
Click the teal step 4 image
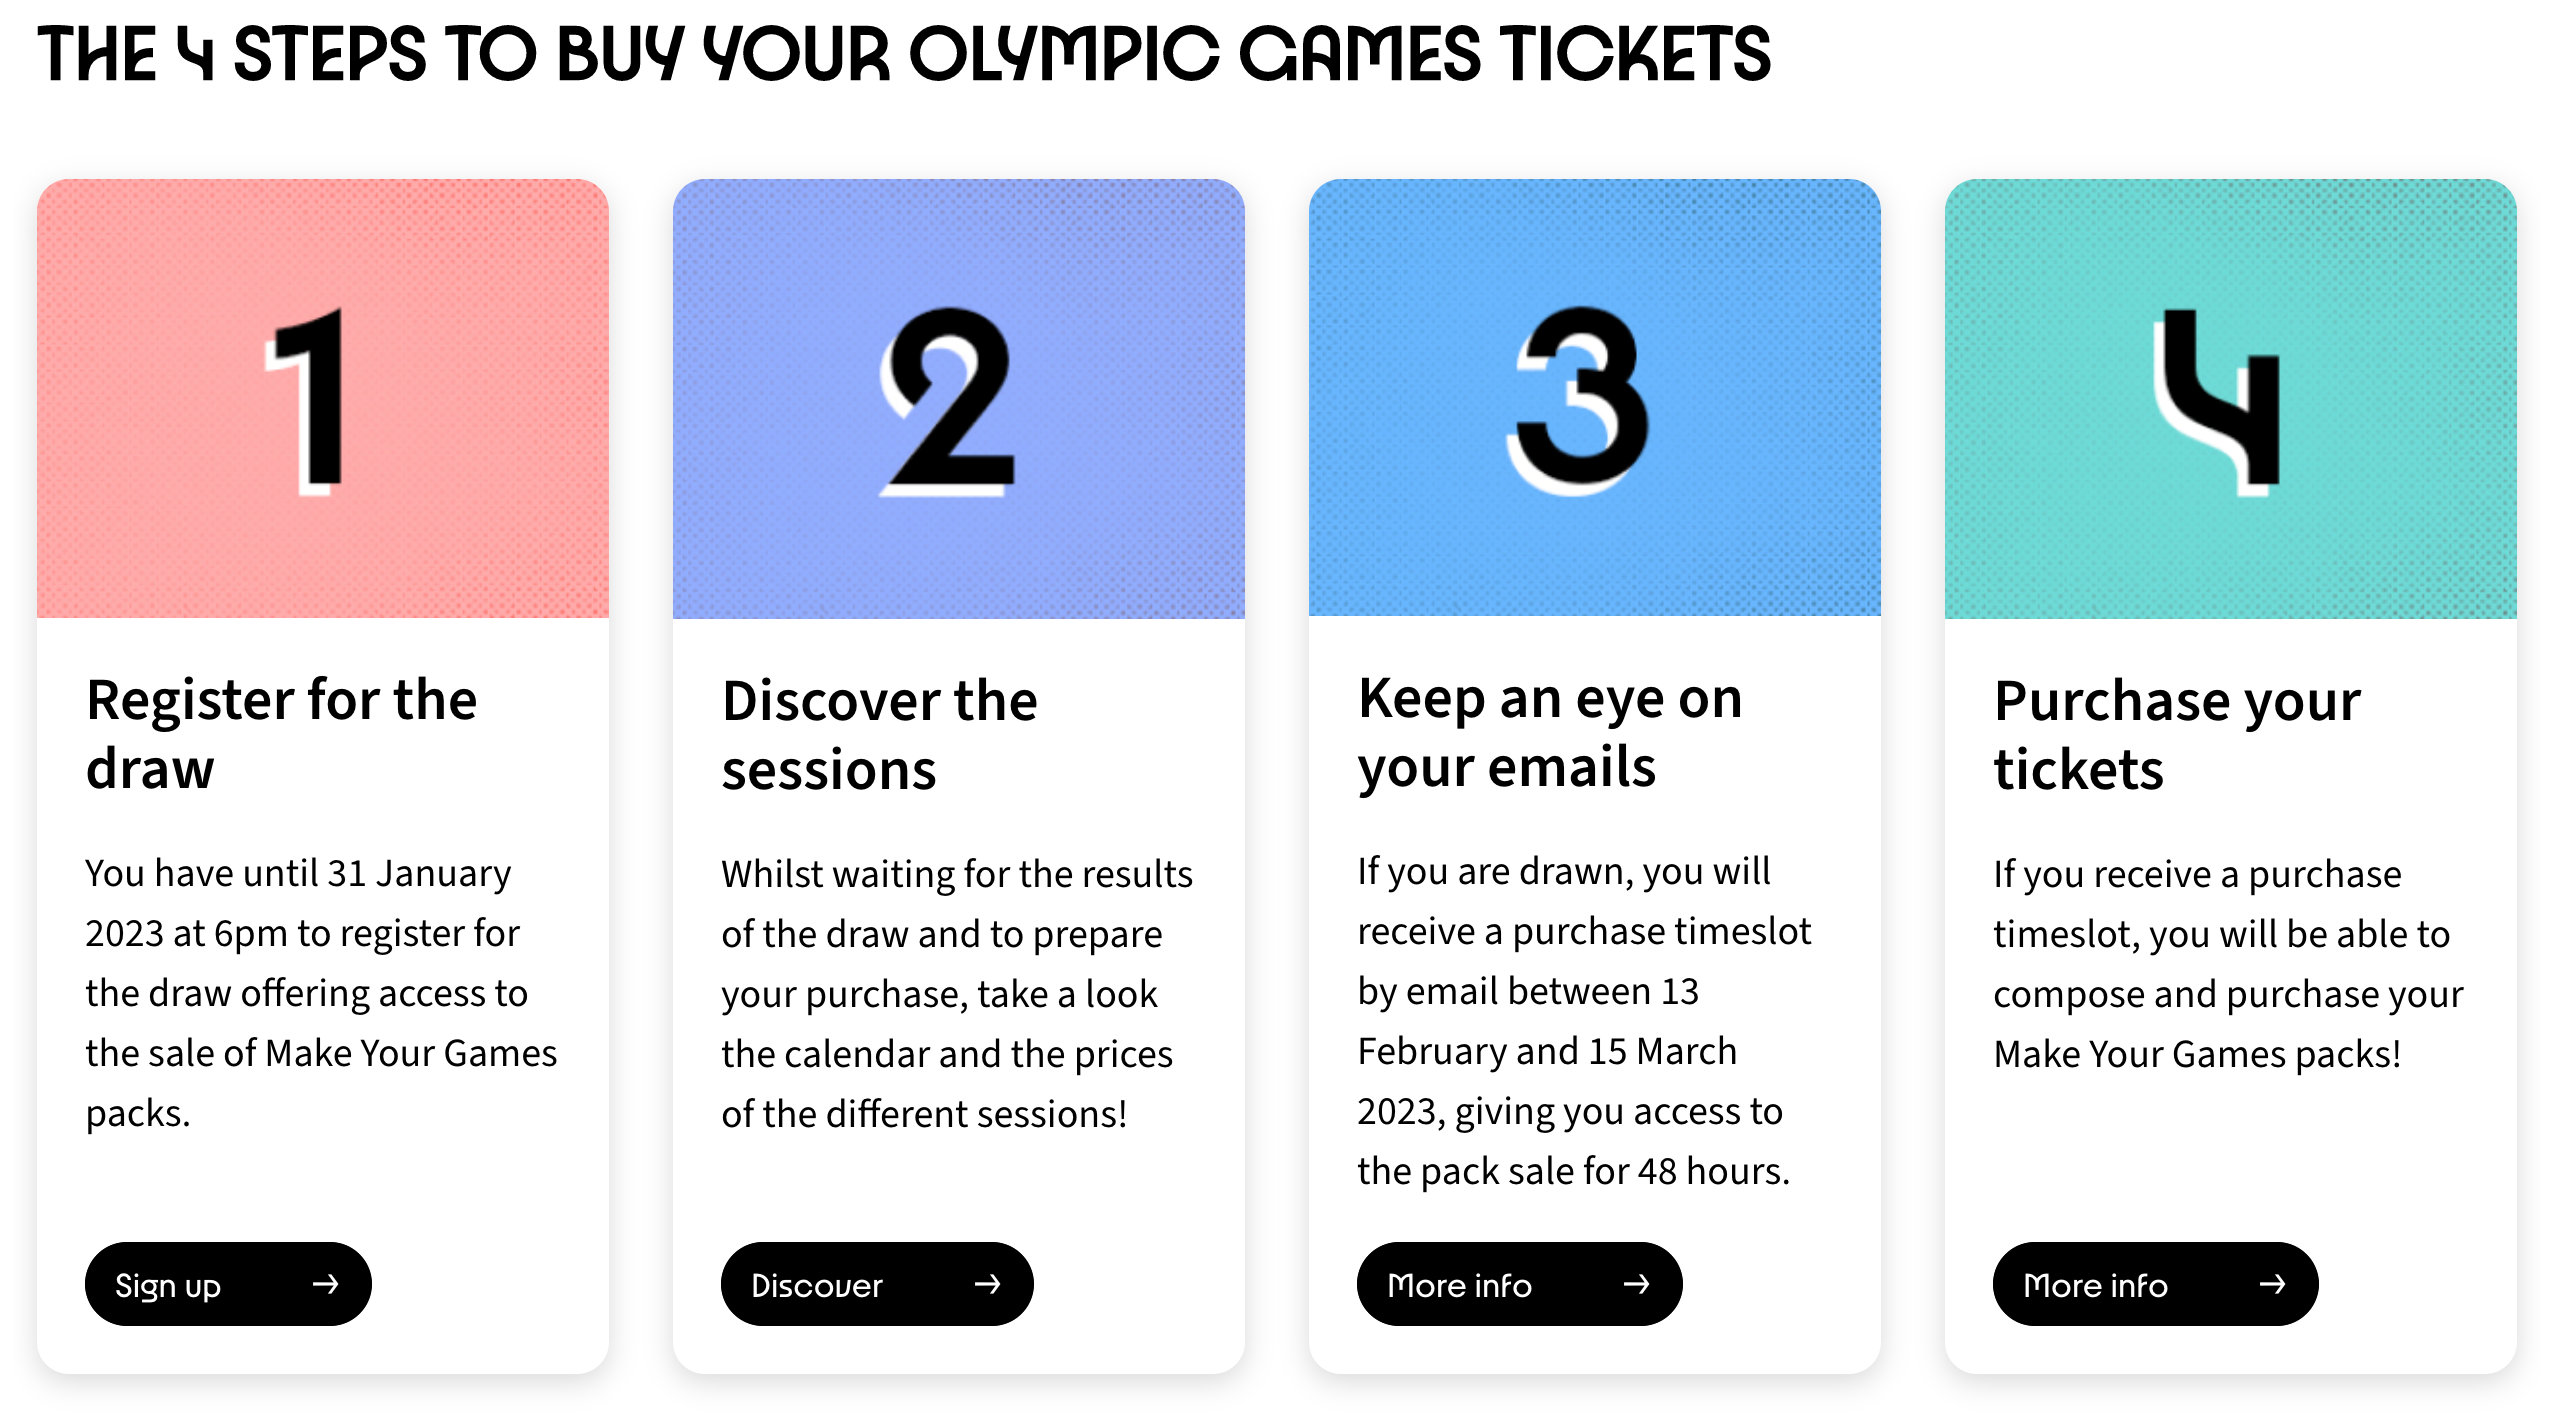[x=2231, y=398]
